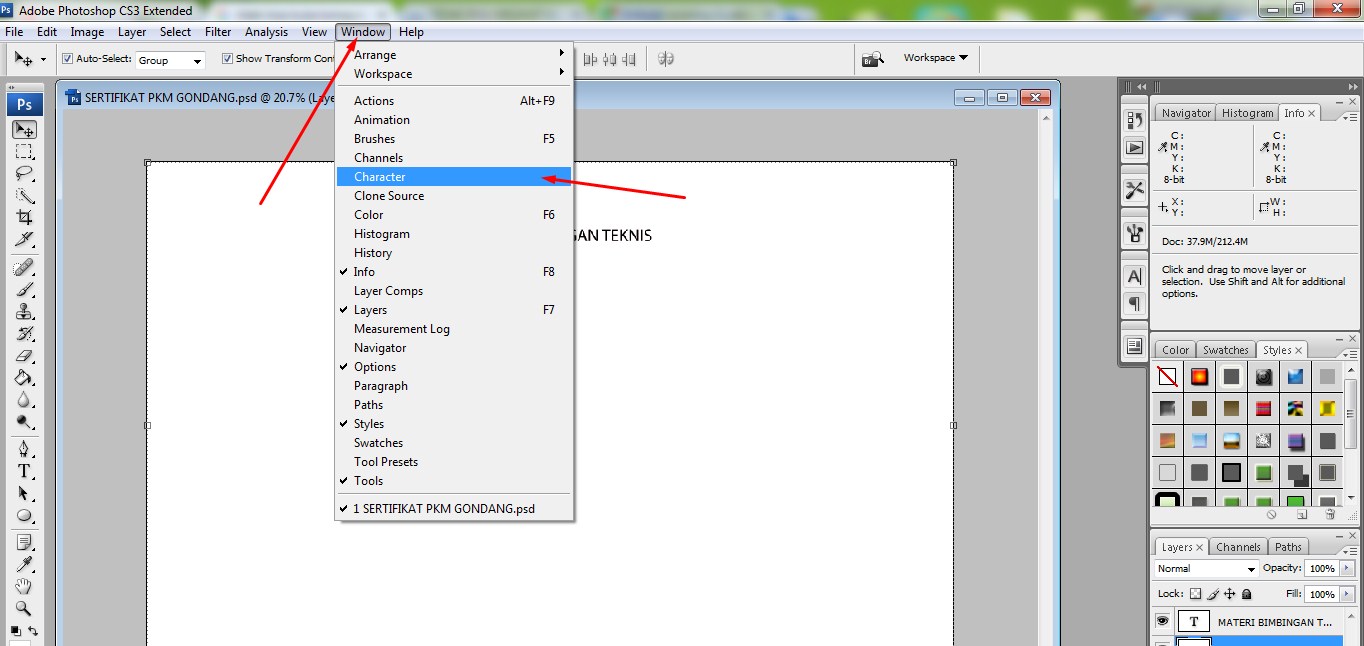
Task: Apply the yellow style swatch
Action: pyautogui.click(x=1327, y=408)
